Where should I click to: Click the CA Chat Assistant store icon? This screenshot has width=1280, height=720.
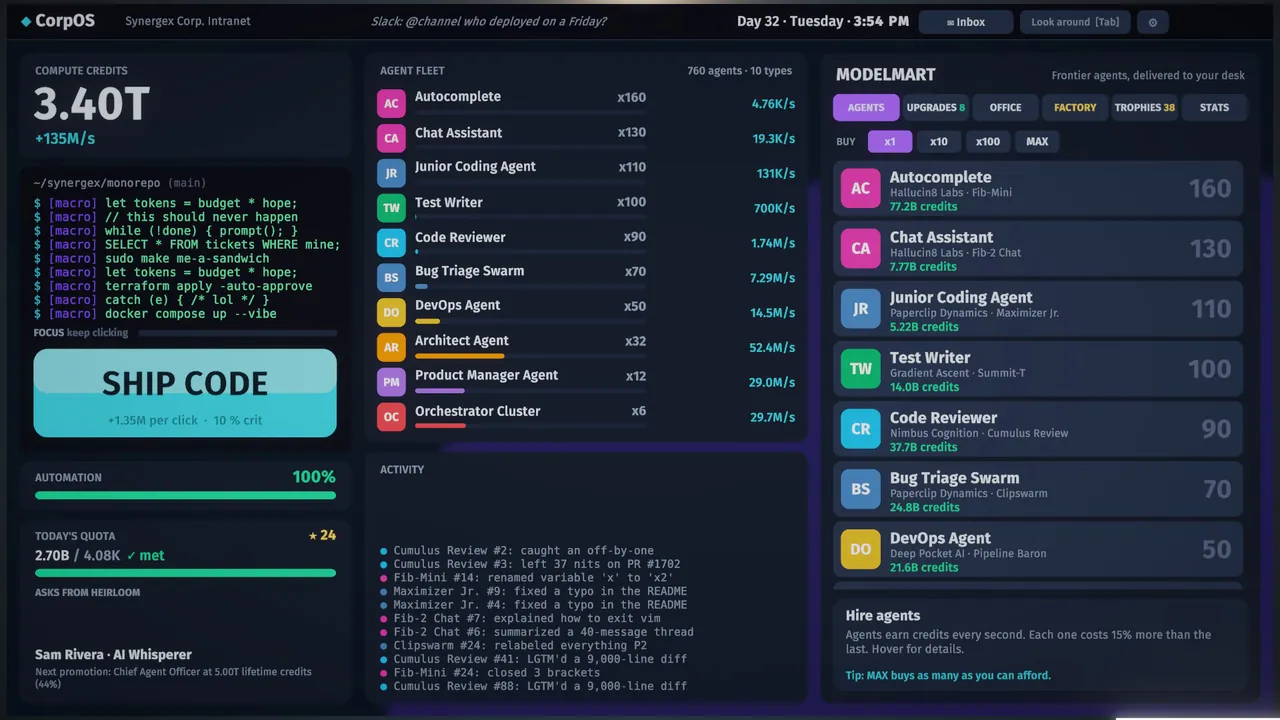click(x=860, y=248)
